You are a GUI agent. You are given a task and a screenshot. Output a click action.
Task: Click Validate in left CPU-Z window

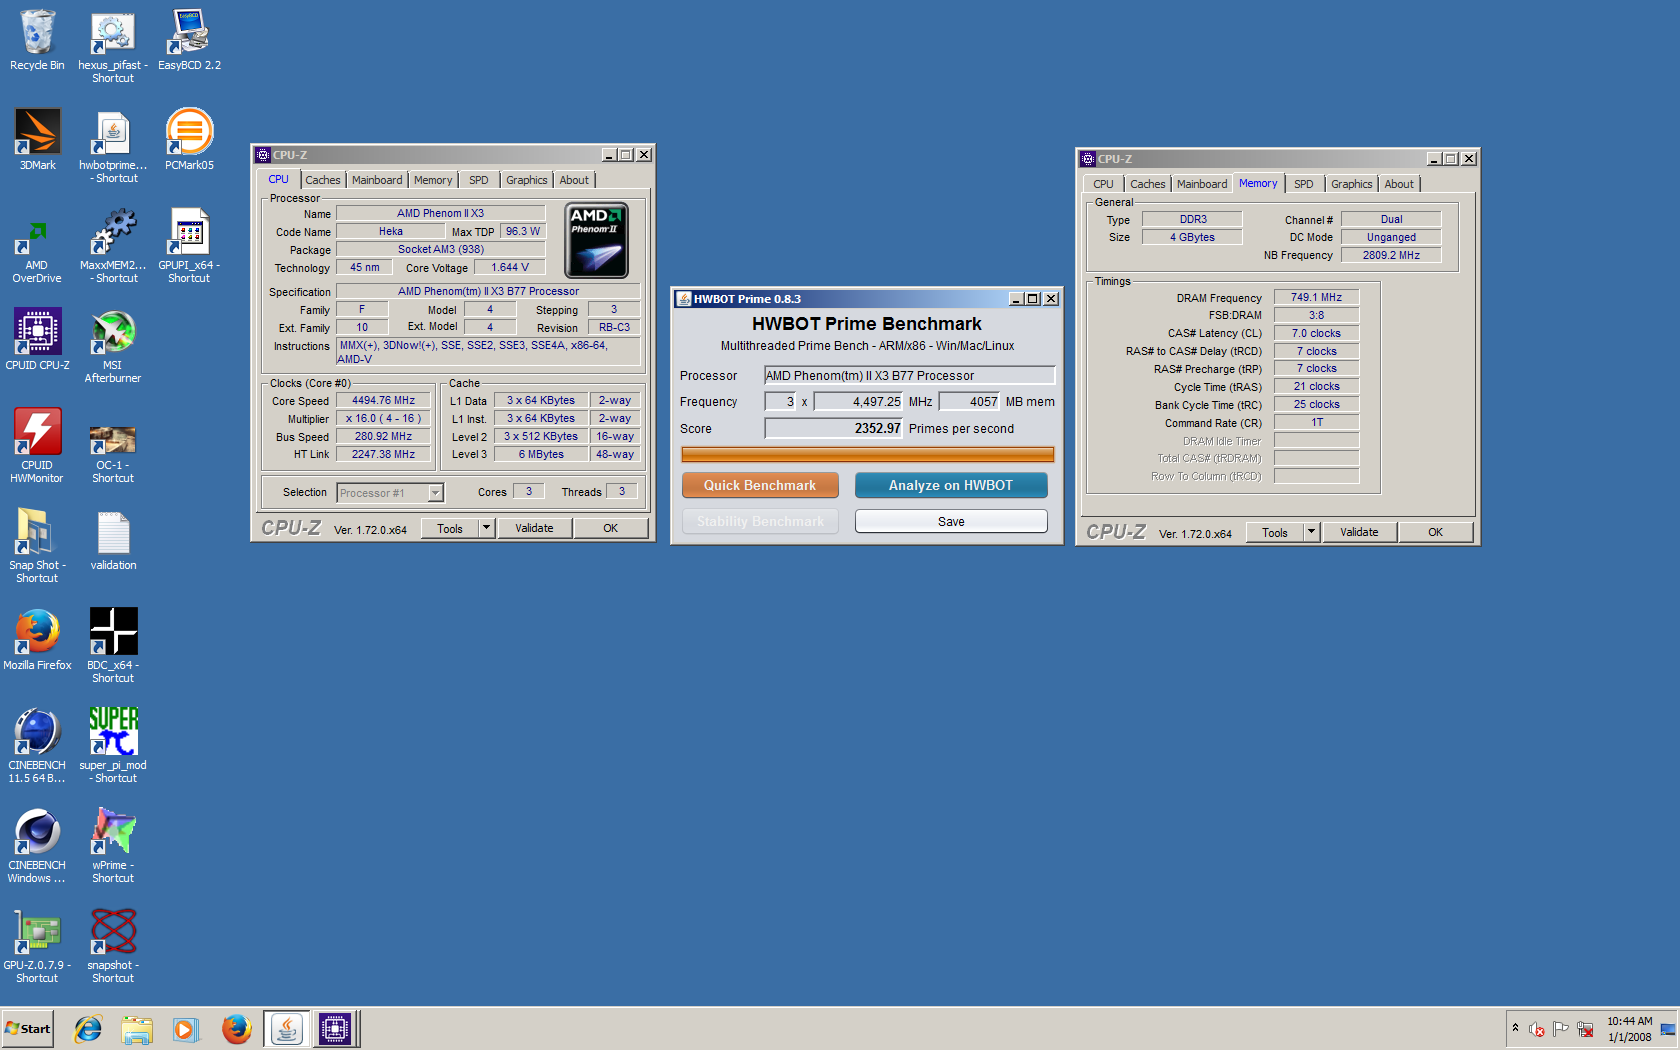coord(534,528)
